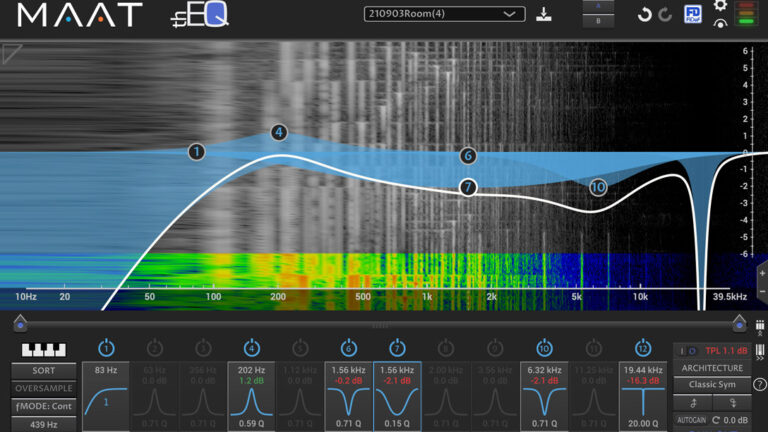The width and height of the screenshot is (768, 432).
Task: Open the Classic Sym architecture selector
Action: 712,384
